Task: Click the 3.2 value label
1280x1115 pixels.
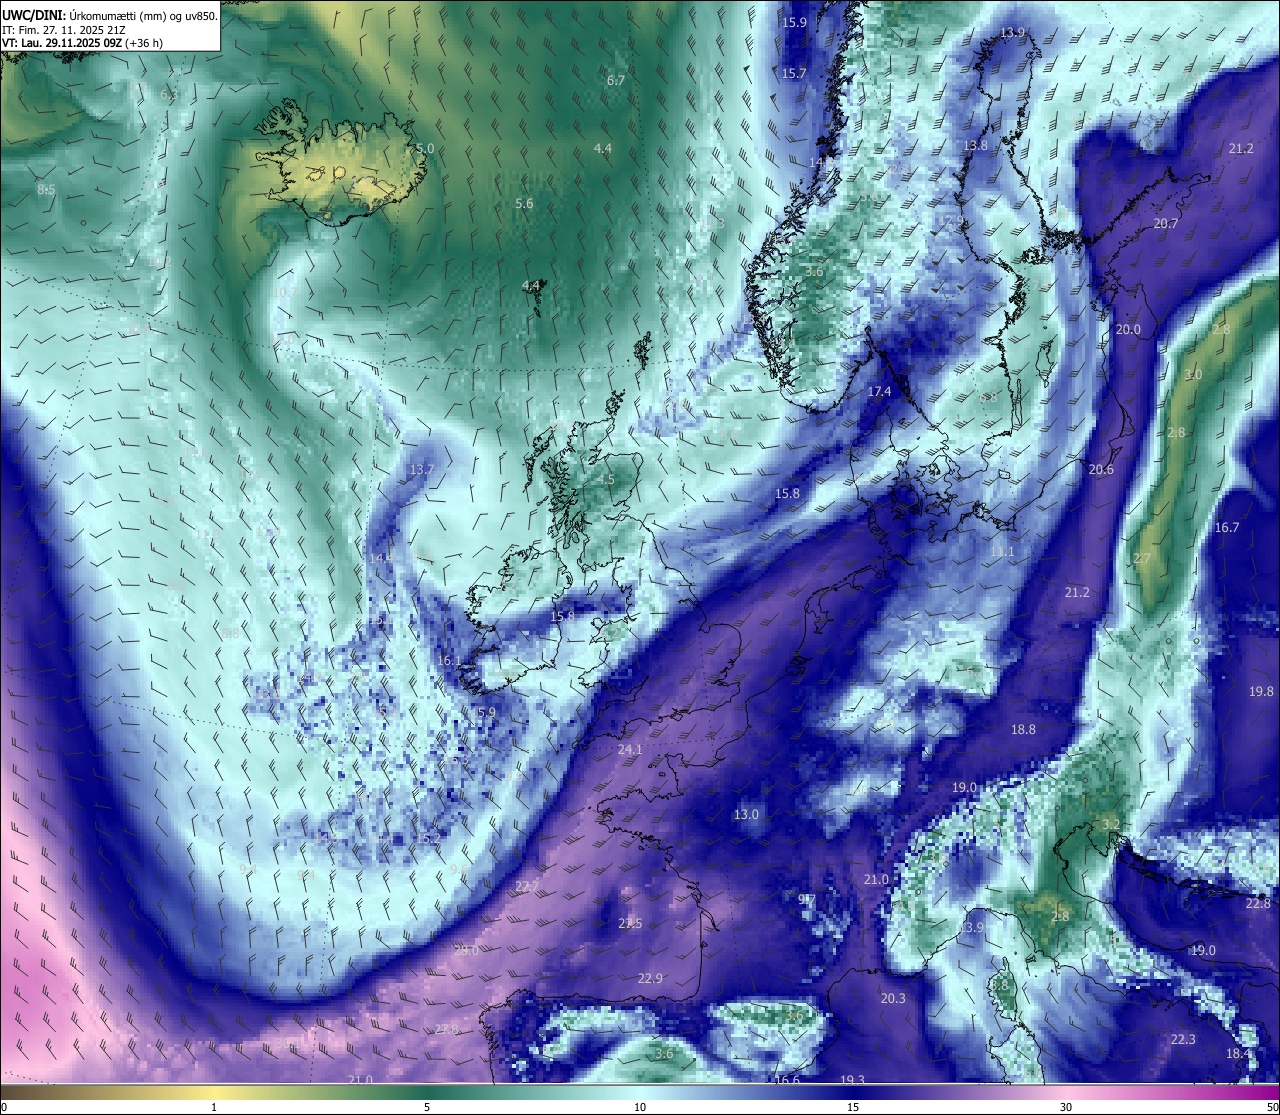Action: (1111, 824)
